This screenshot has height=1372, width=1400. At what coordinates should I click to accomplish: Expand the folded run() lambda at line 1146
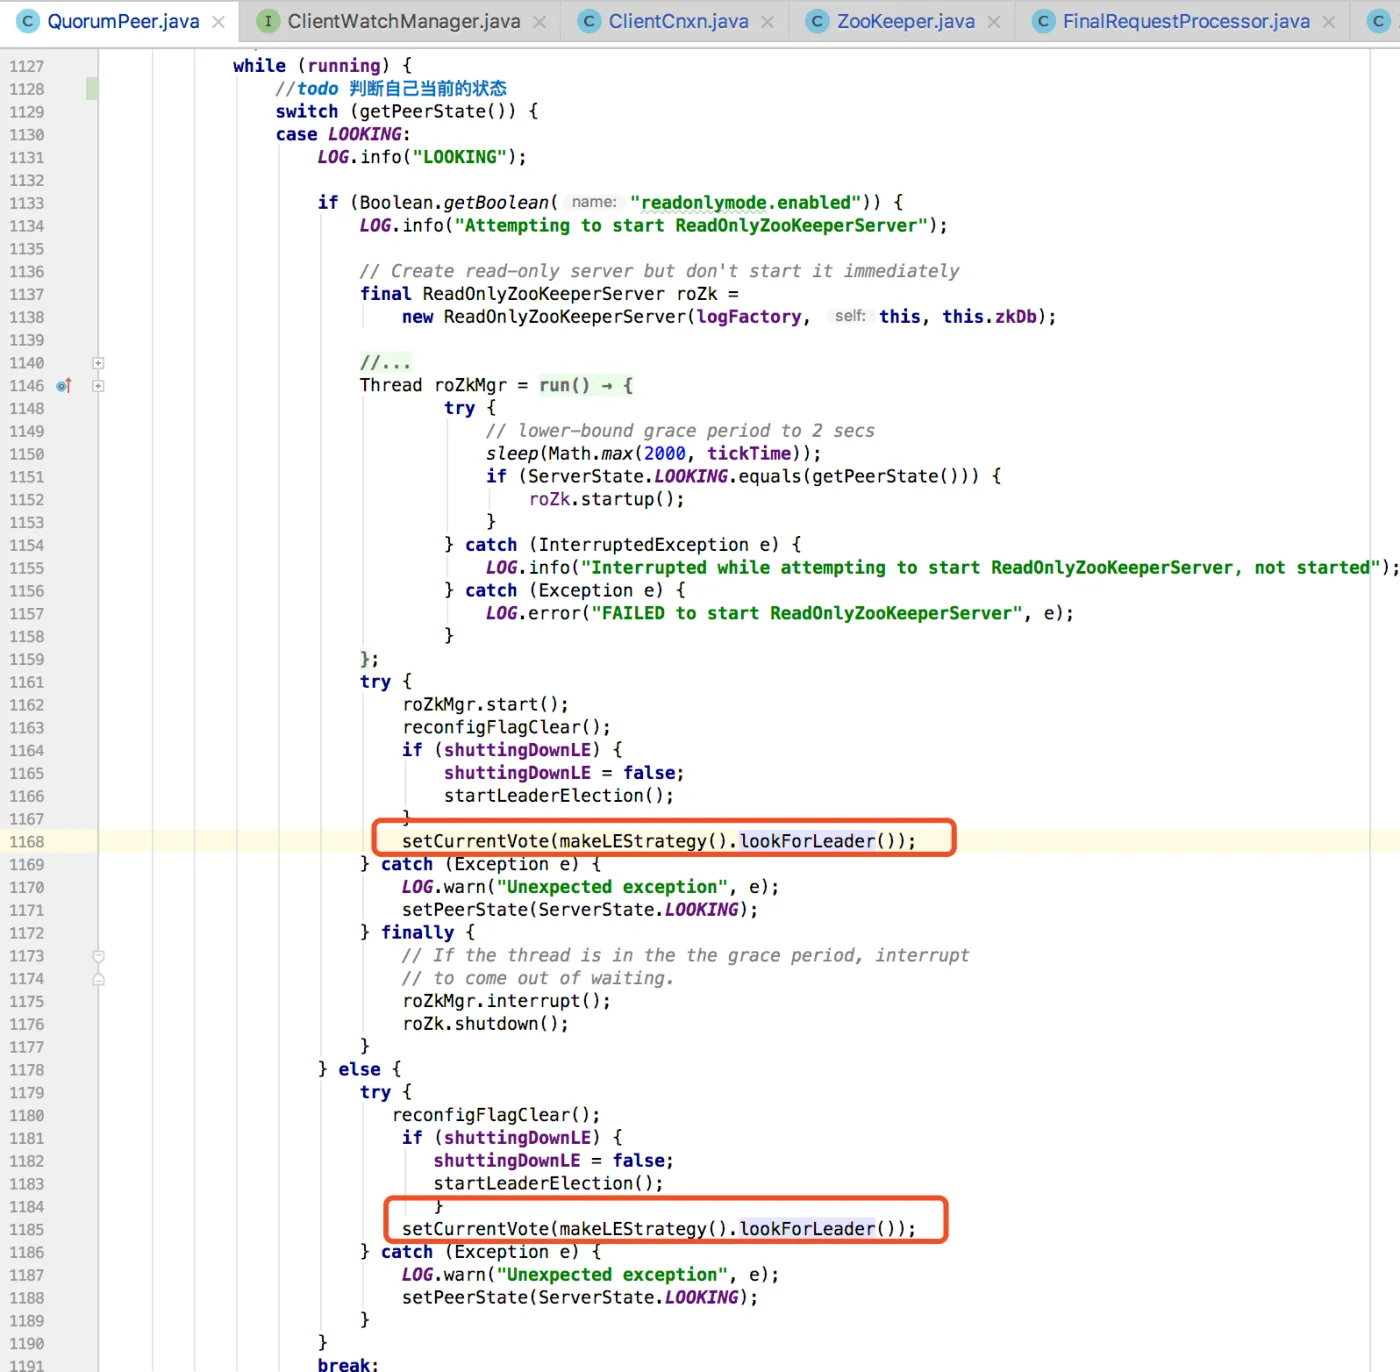click(98, 386)
